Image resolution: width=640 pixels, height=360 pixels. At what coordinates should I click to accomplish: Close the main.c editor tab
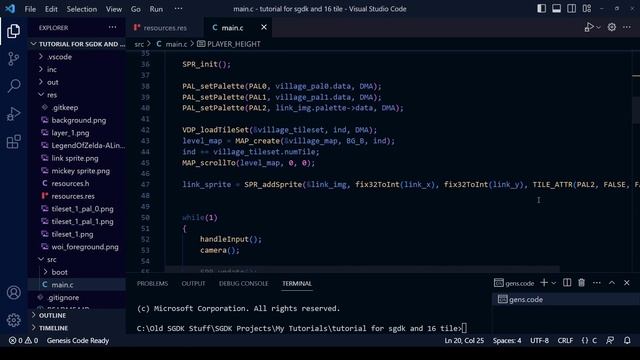264,27
